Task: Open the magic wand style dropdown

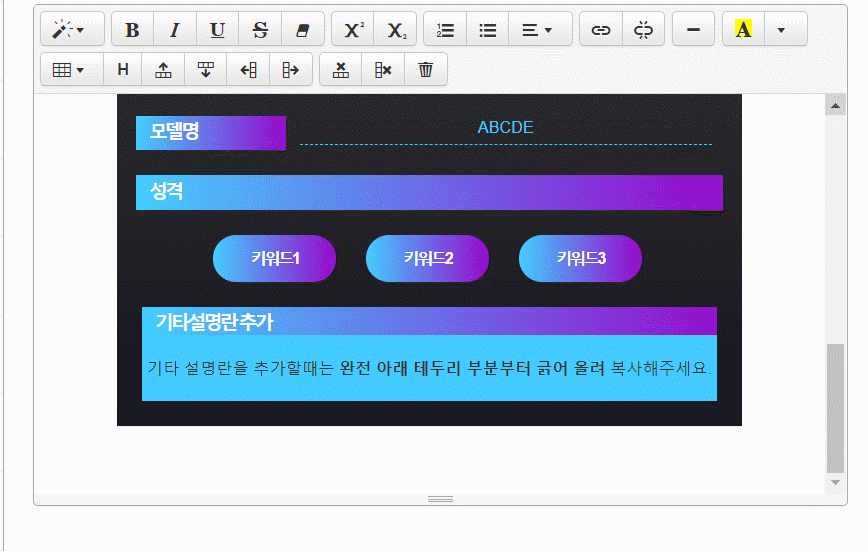Action: tap(72, 29)
